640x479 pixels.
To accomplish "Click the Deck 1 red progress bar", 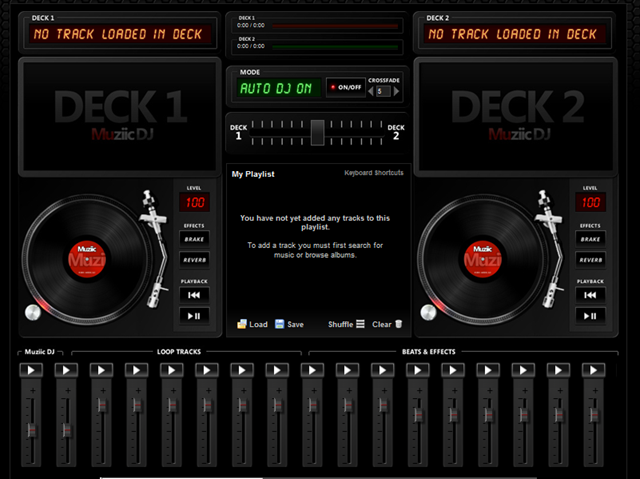I will point(335,26).
